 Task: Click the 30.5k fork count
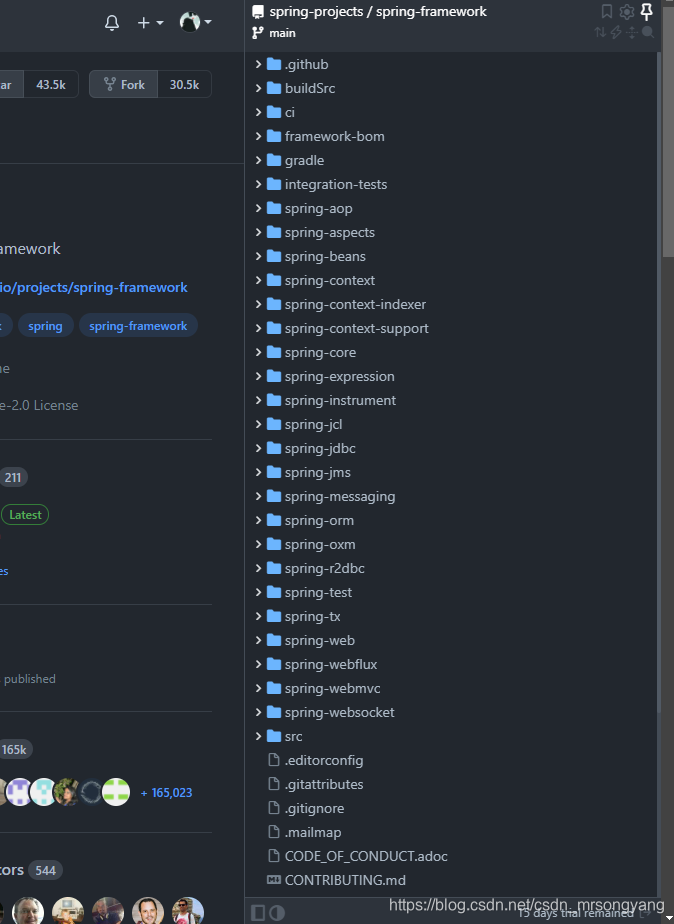point(184,84)
